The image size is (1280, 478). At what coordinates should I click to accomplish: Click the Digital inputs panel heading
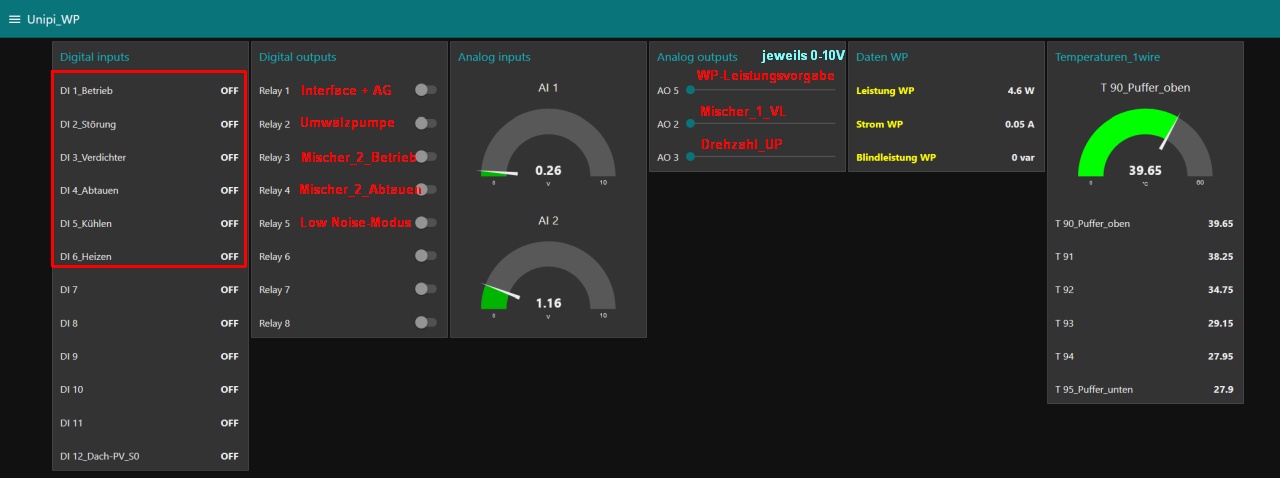pyautogui.click(x=94, y=57)
